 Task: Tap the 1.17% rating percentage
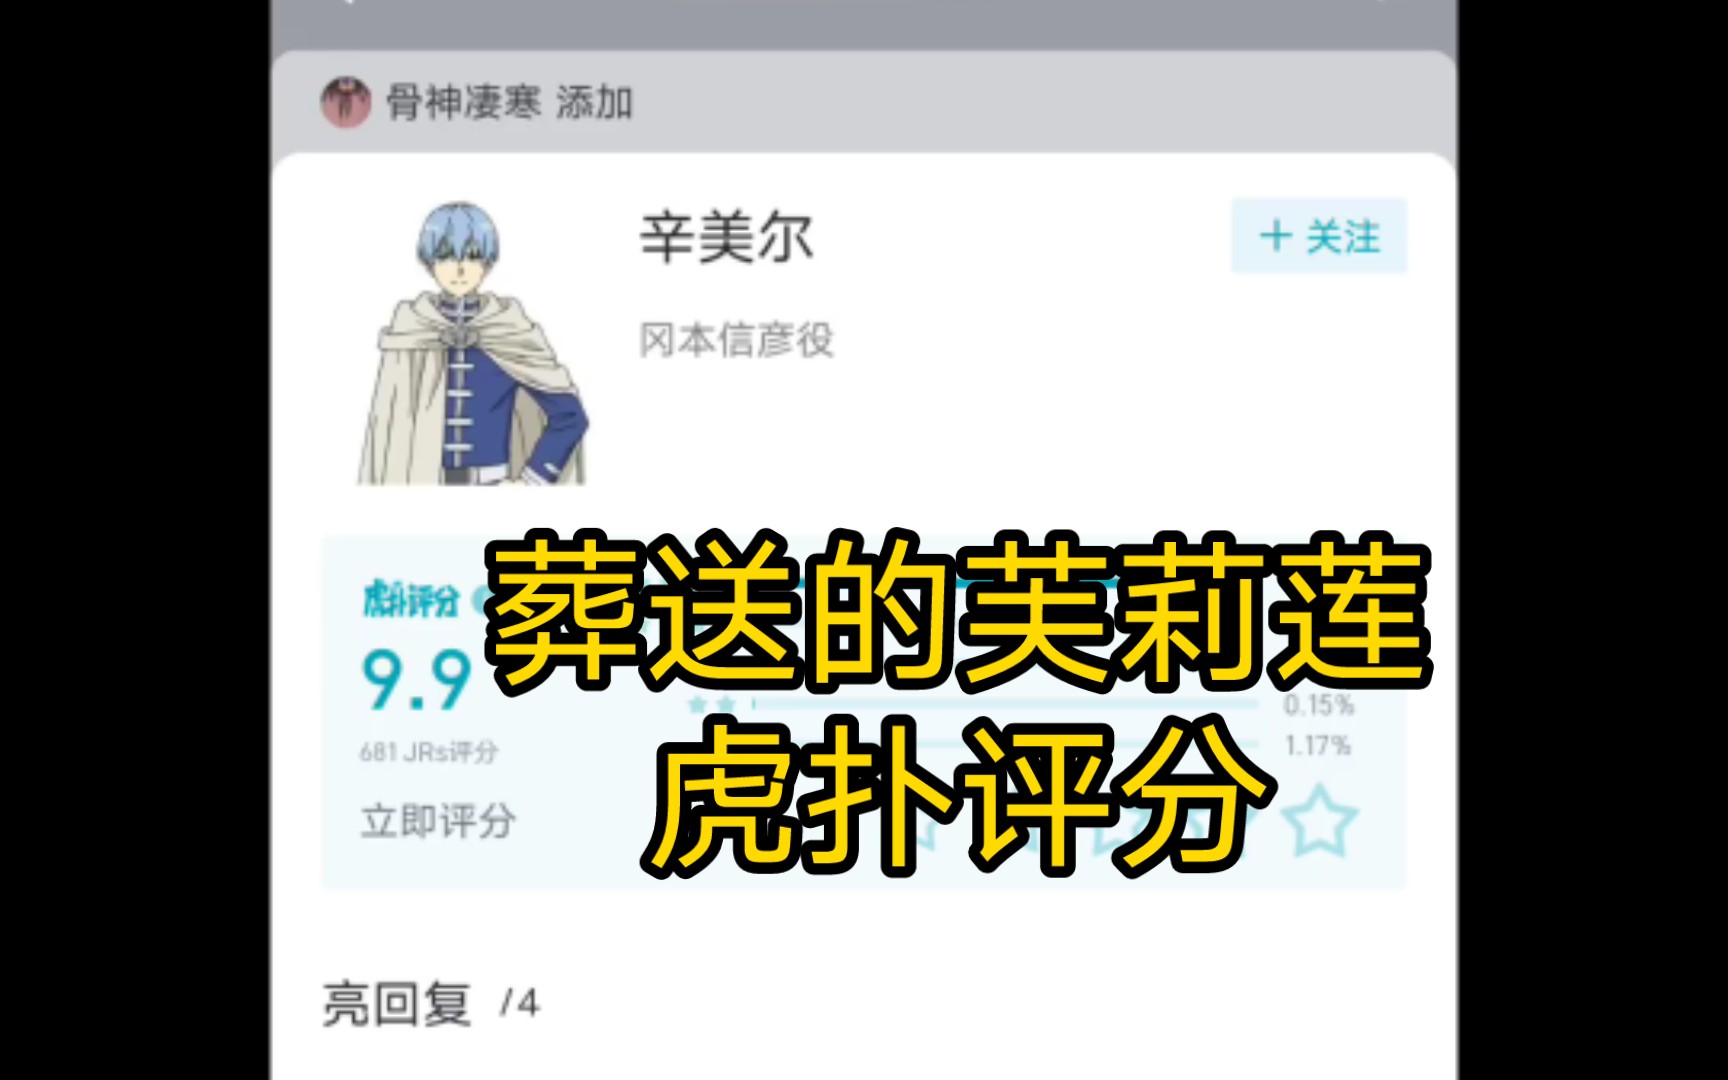[x=1318, y=745]
